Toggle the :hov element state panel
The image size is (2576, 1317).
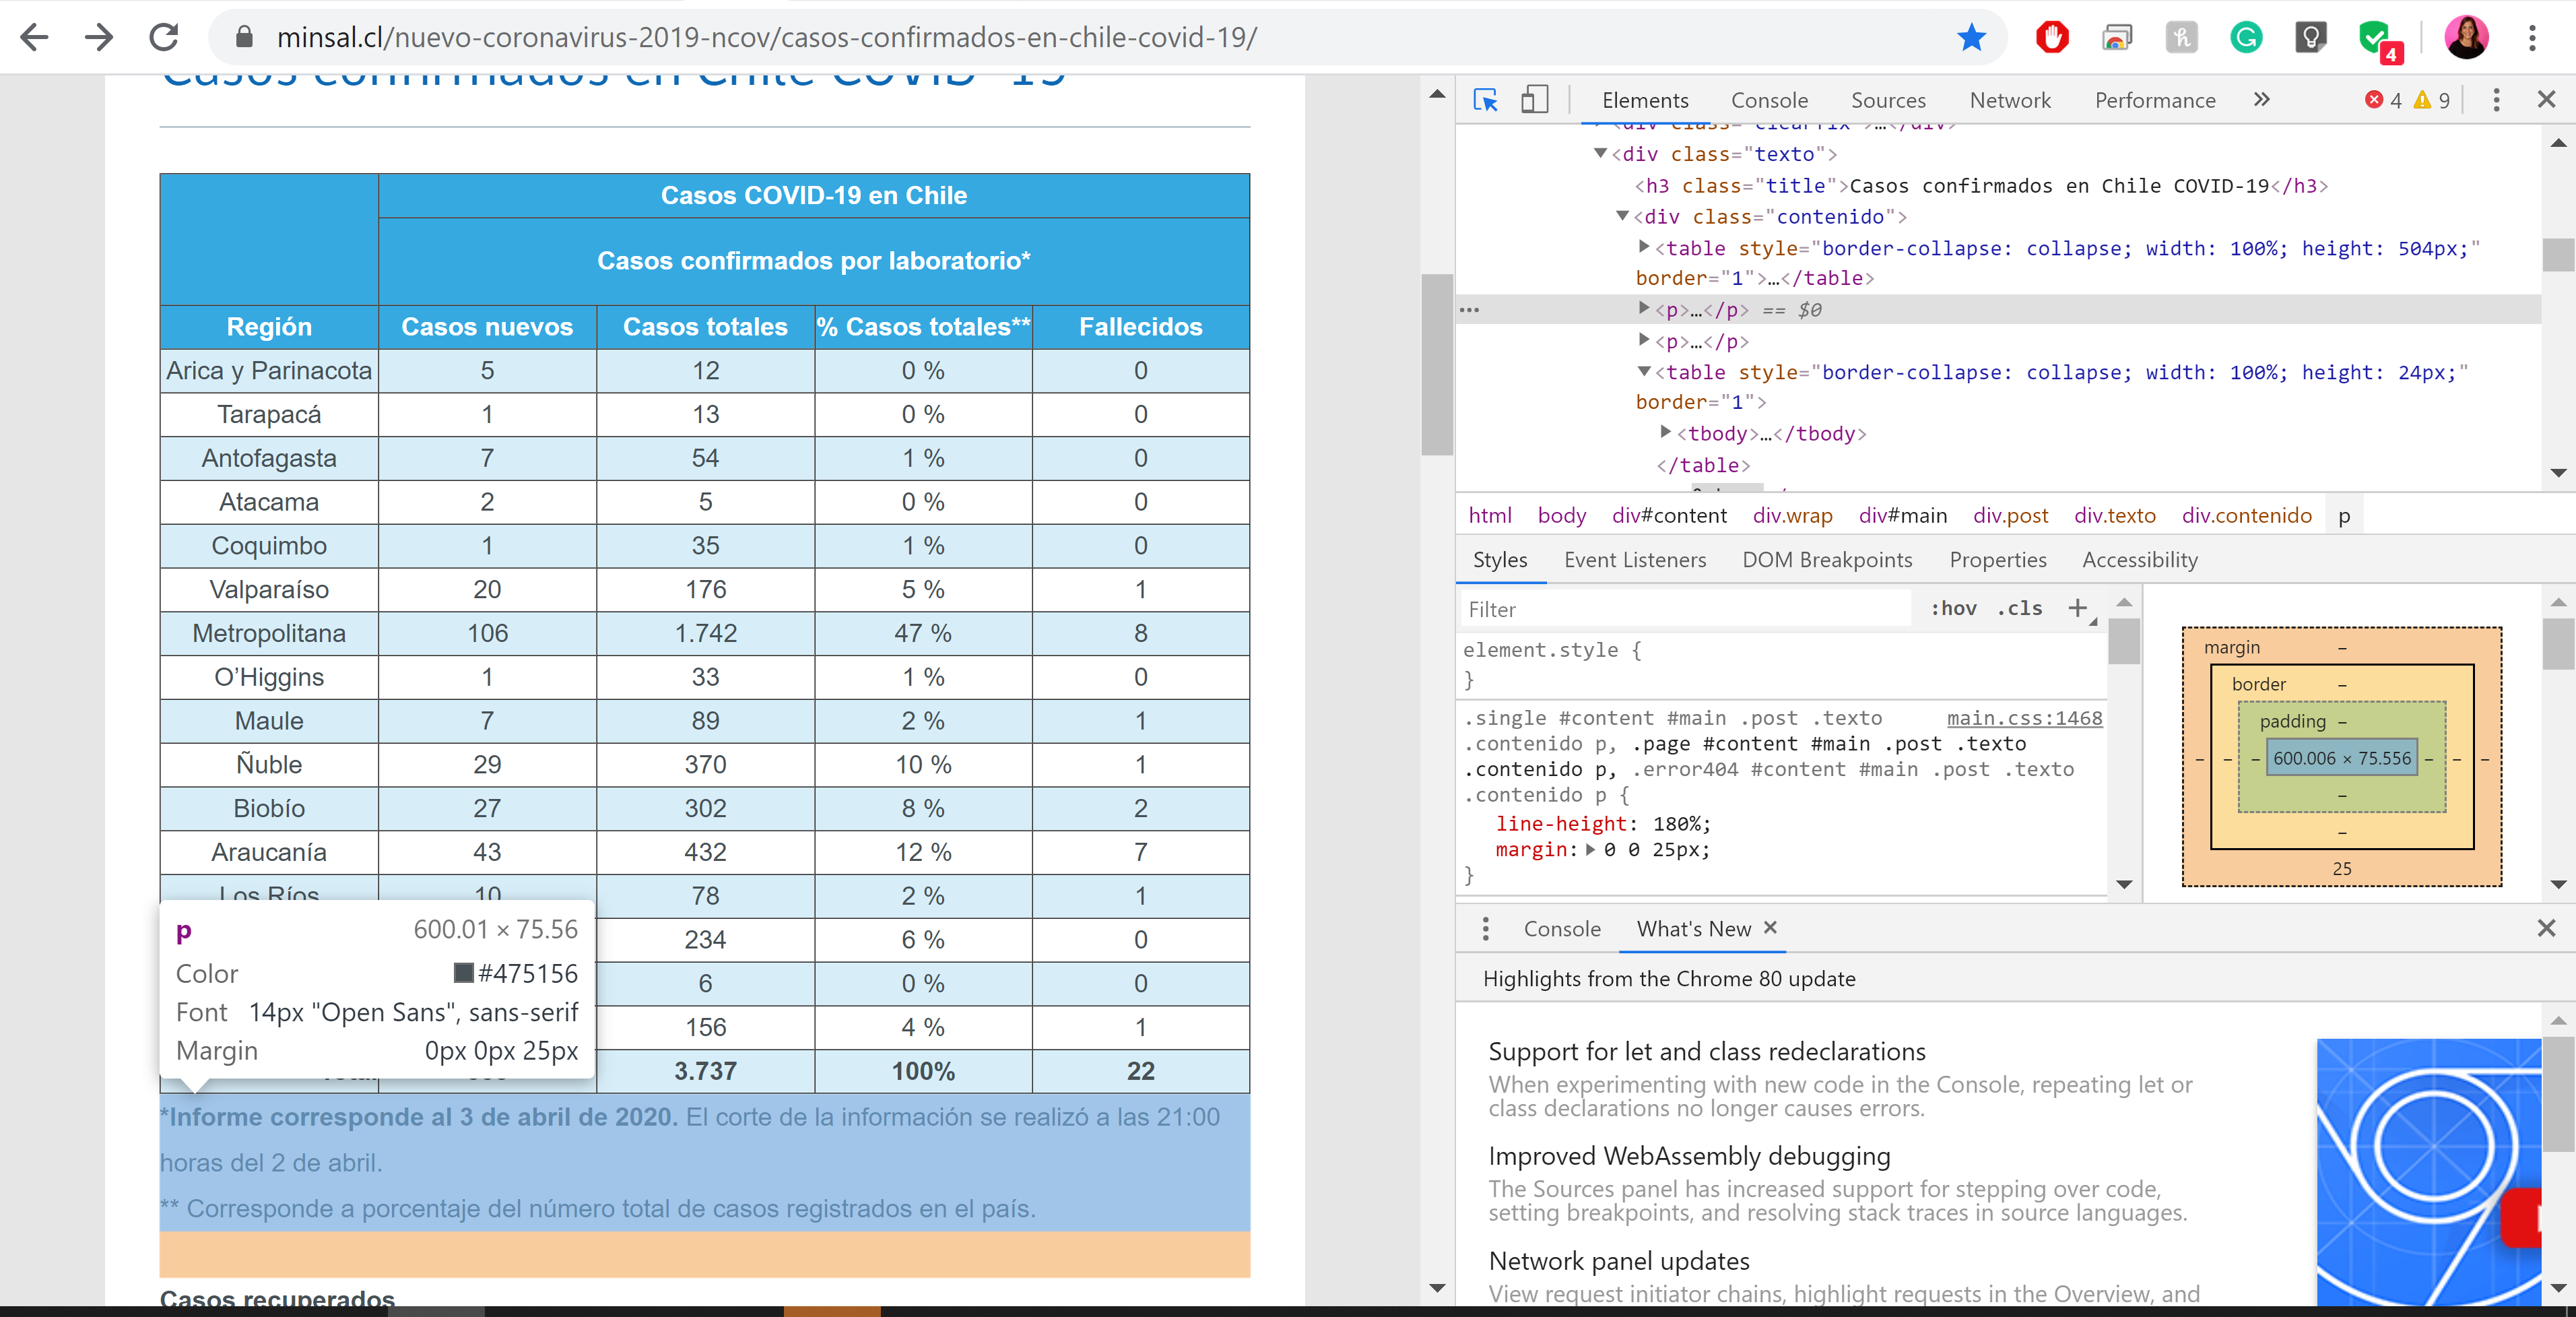(1952, 609)
